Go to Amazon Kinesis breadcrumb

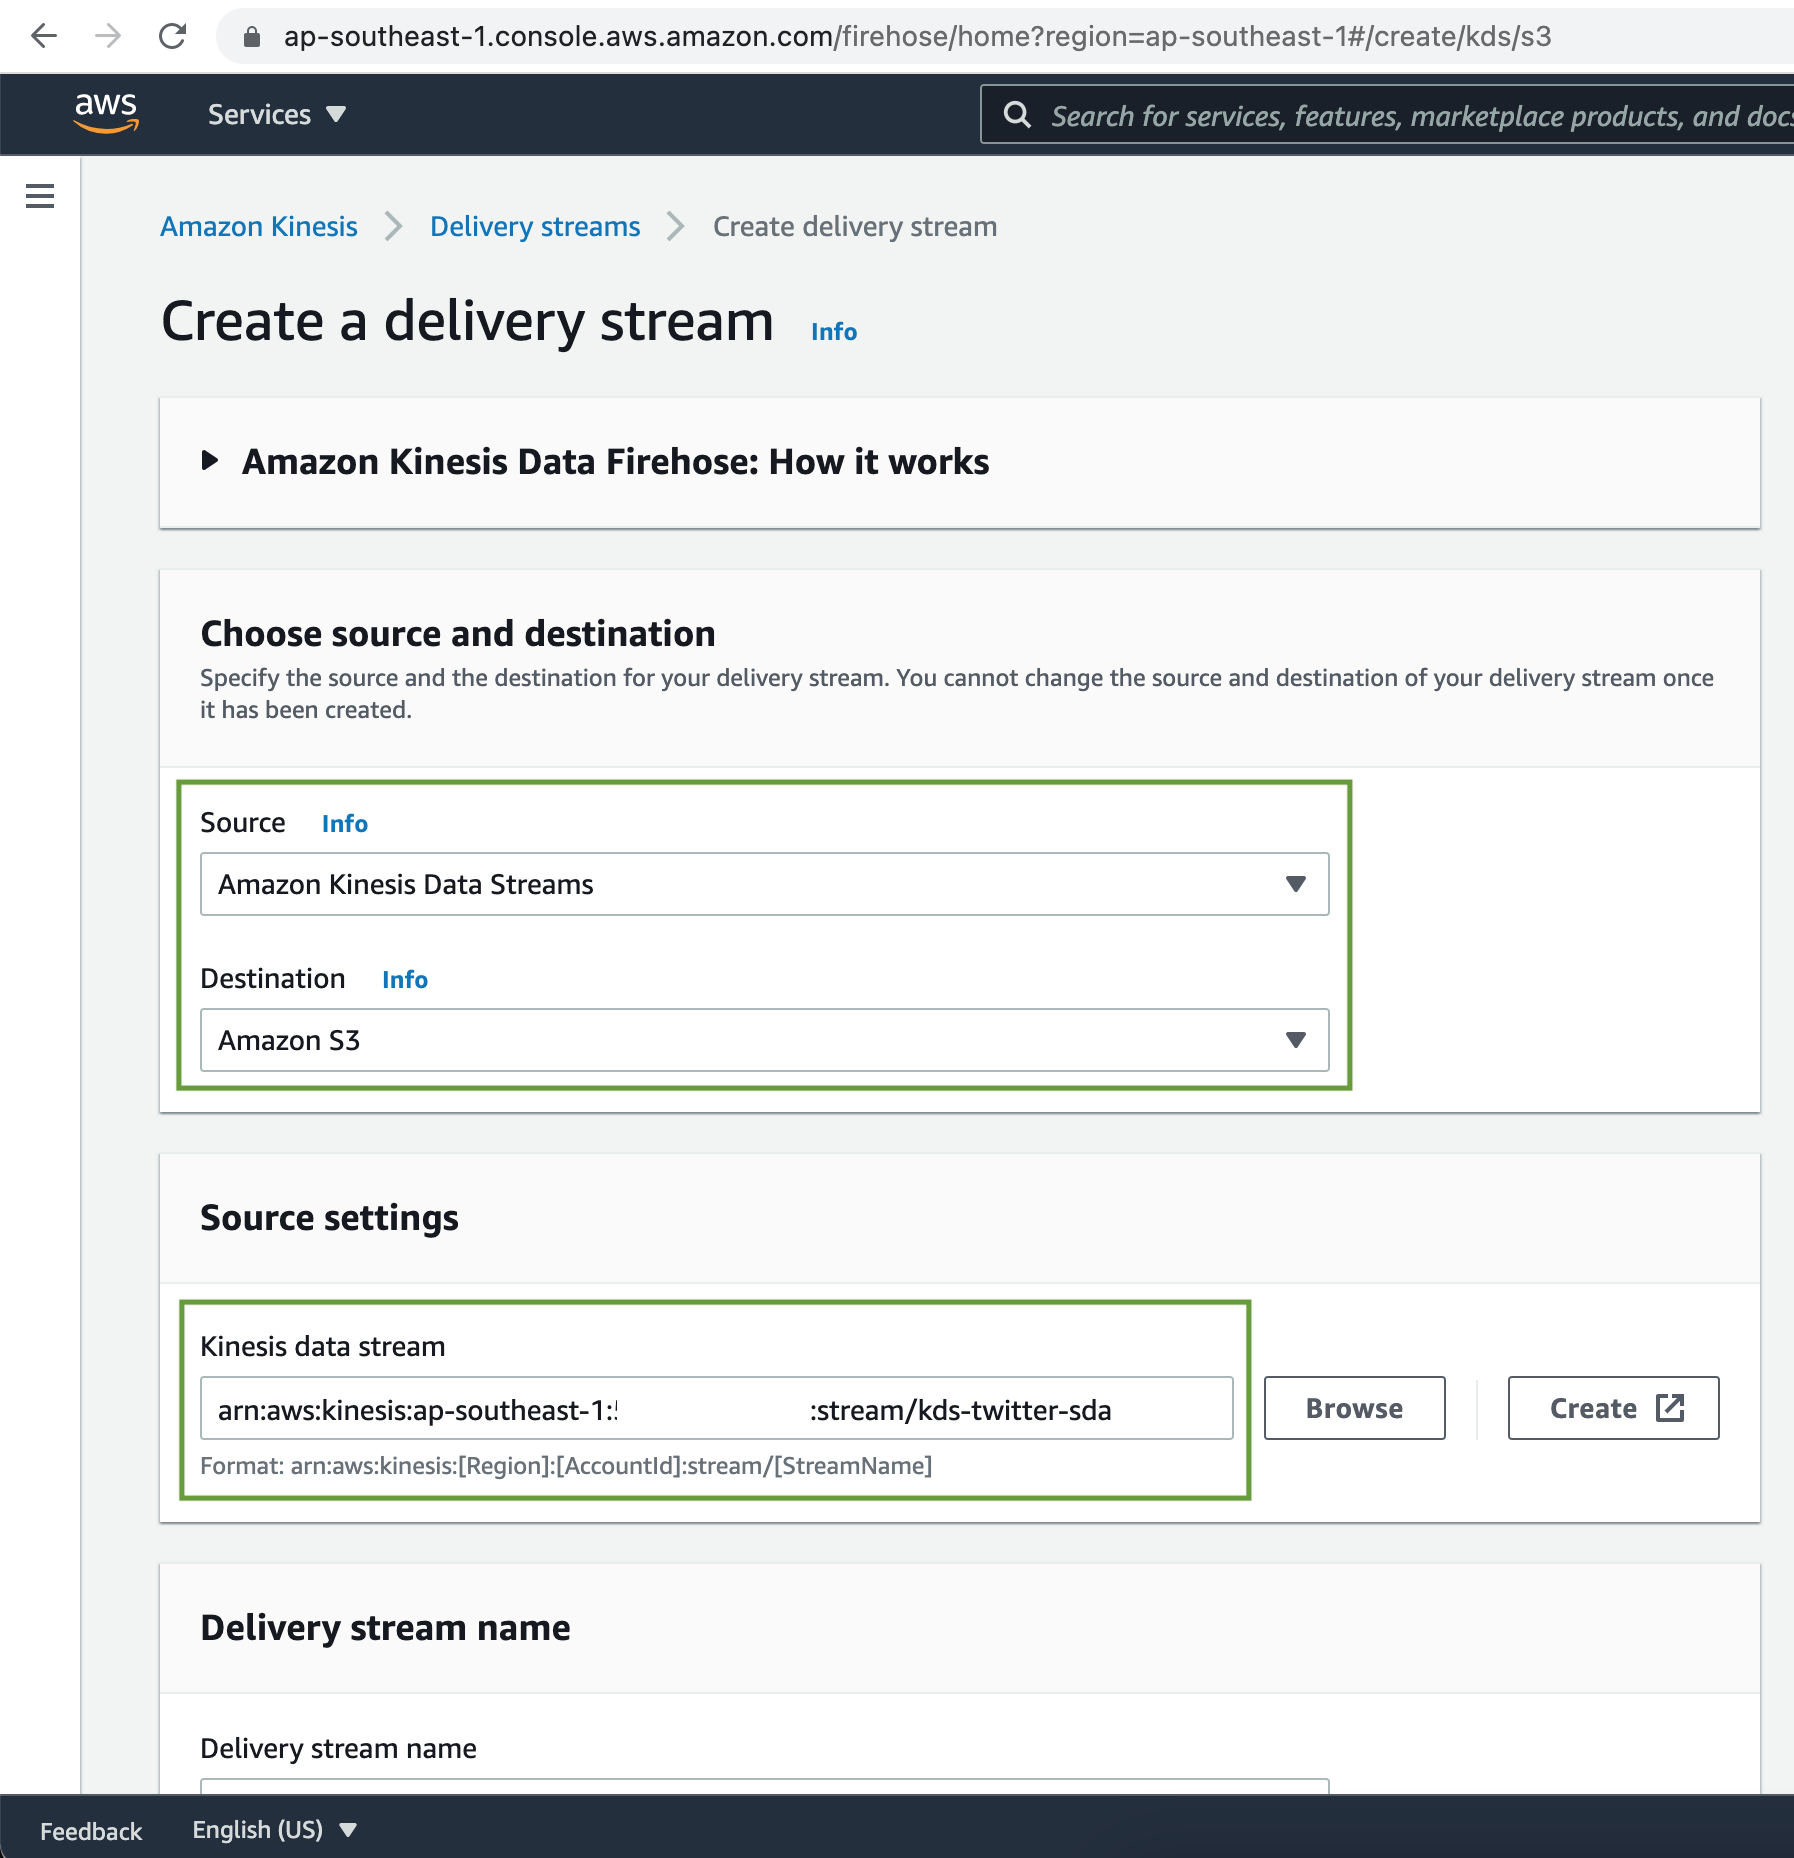pos(259,227)
